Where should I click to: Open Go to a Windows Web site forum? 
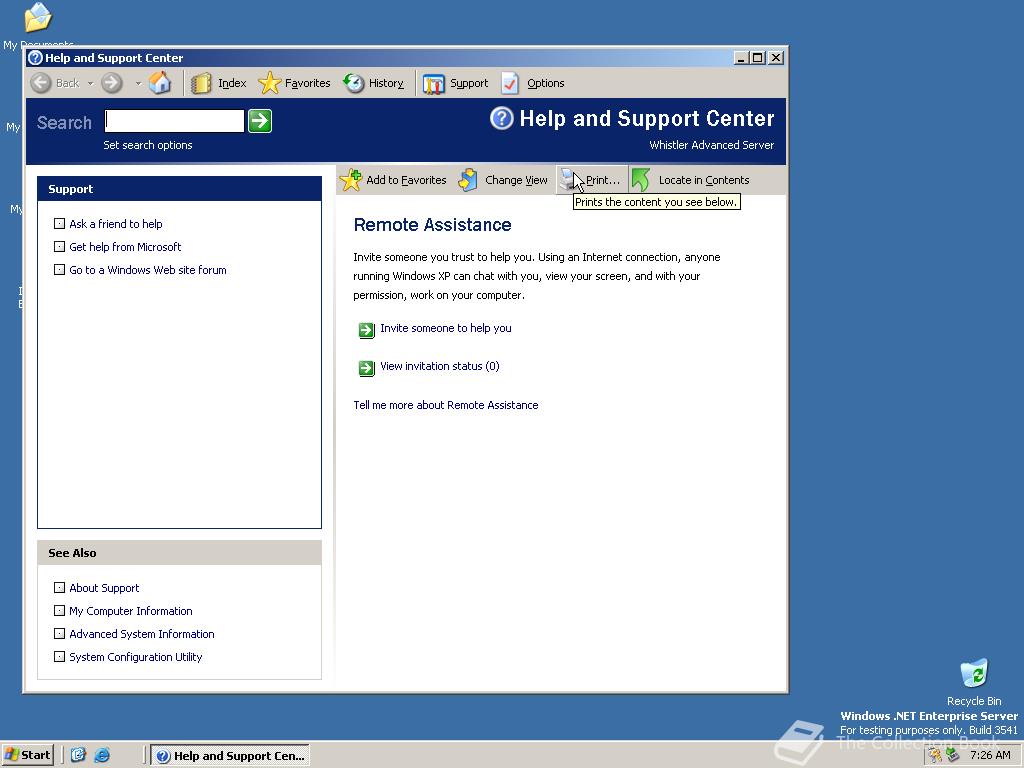click(x=148, y=270)
